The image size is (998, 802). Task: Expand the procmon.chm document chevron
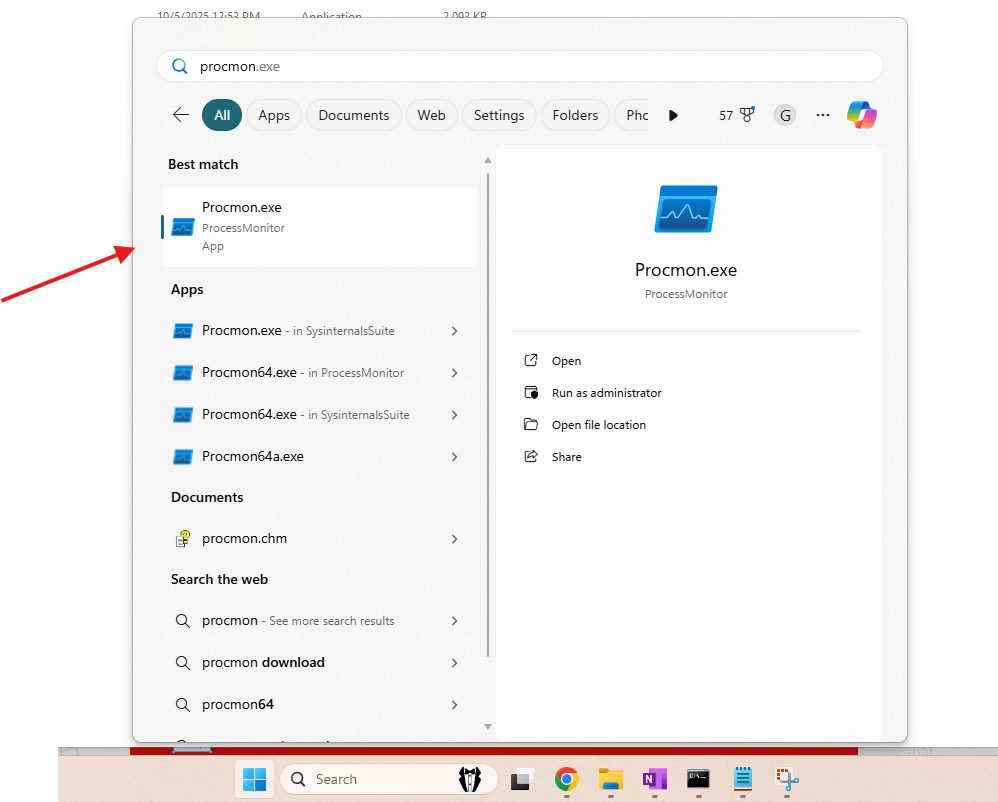pyautogui.click(x=454, y=538)
